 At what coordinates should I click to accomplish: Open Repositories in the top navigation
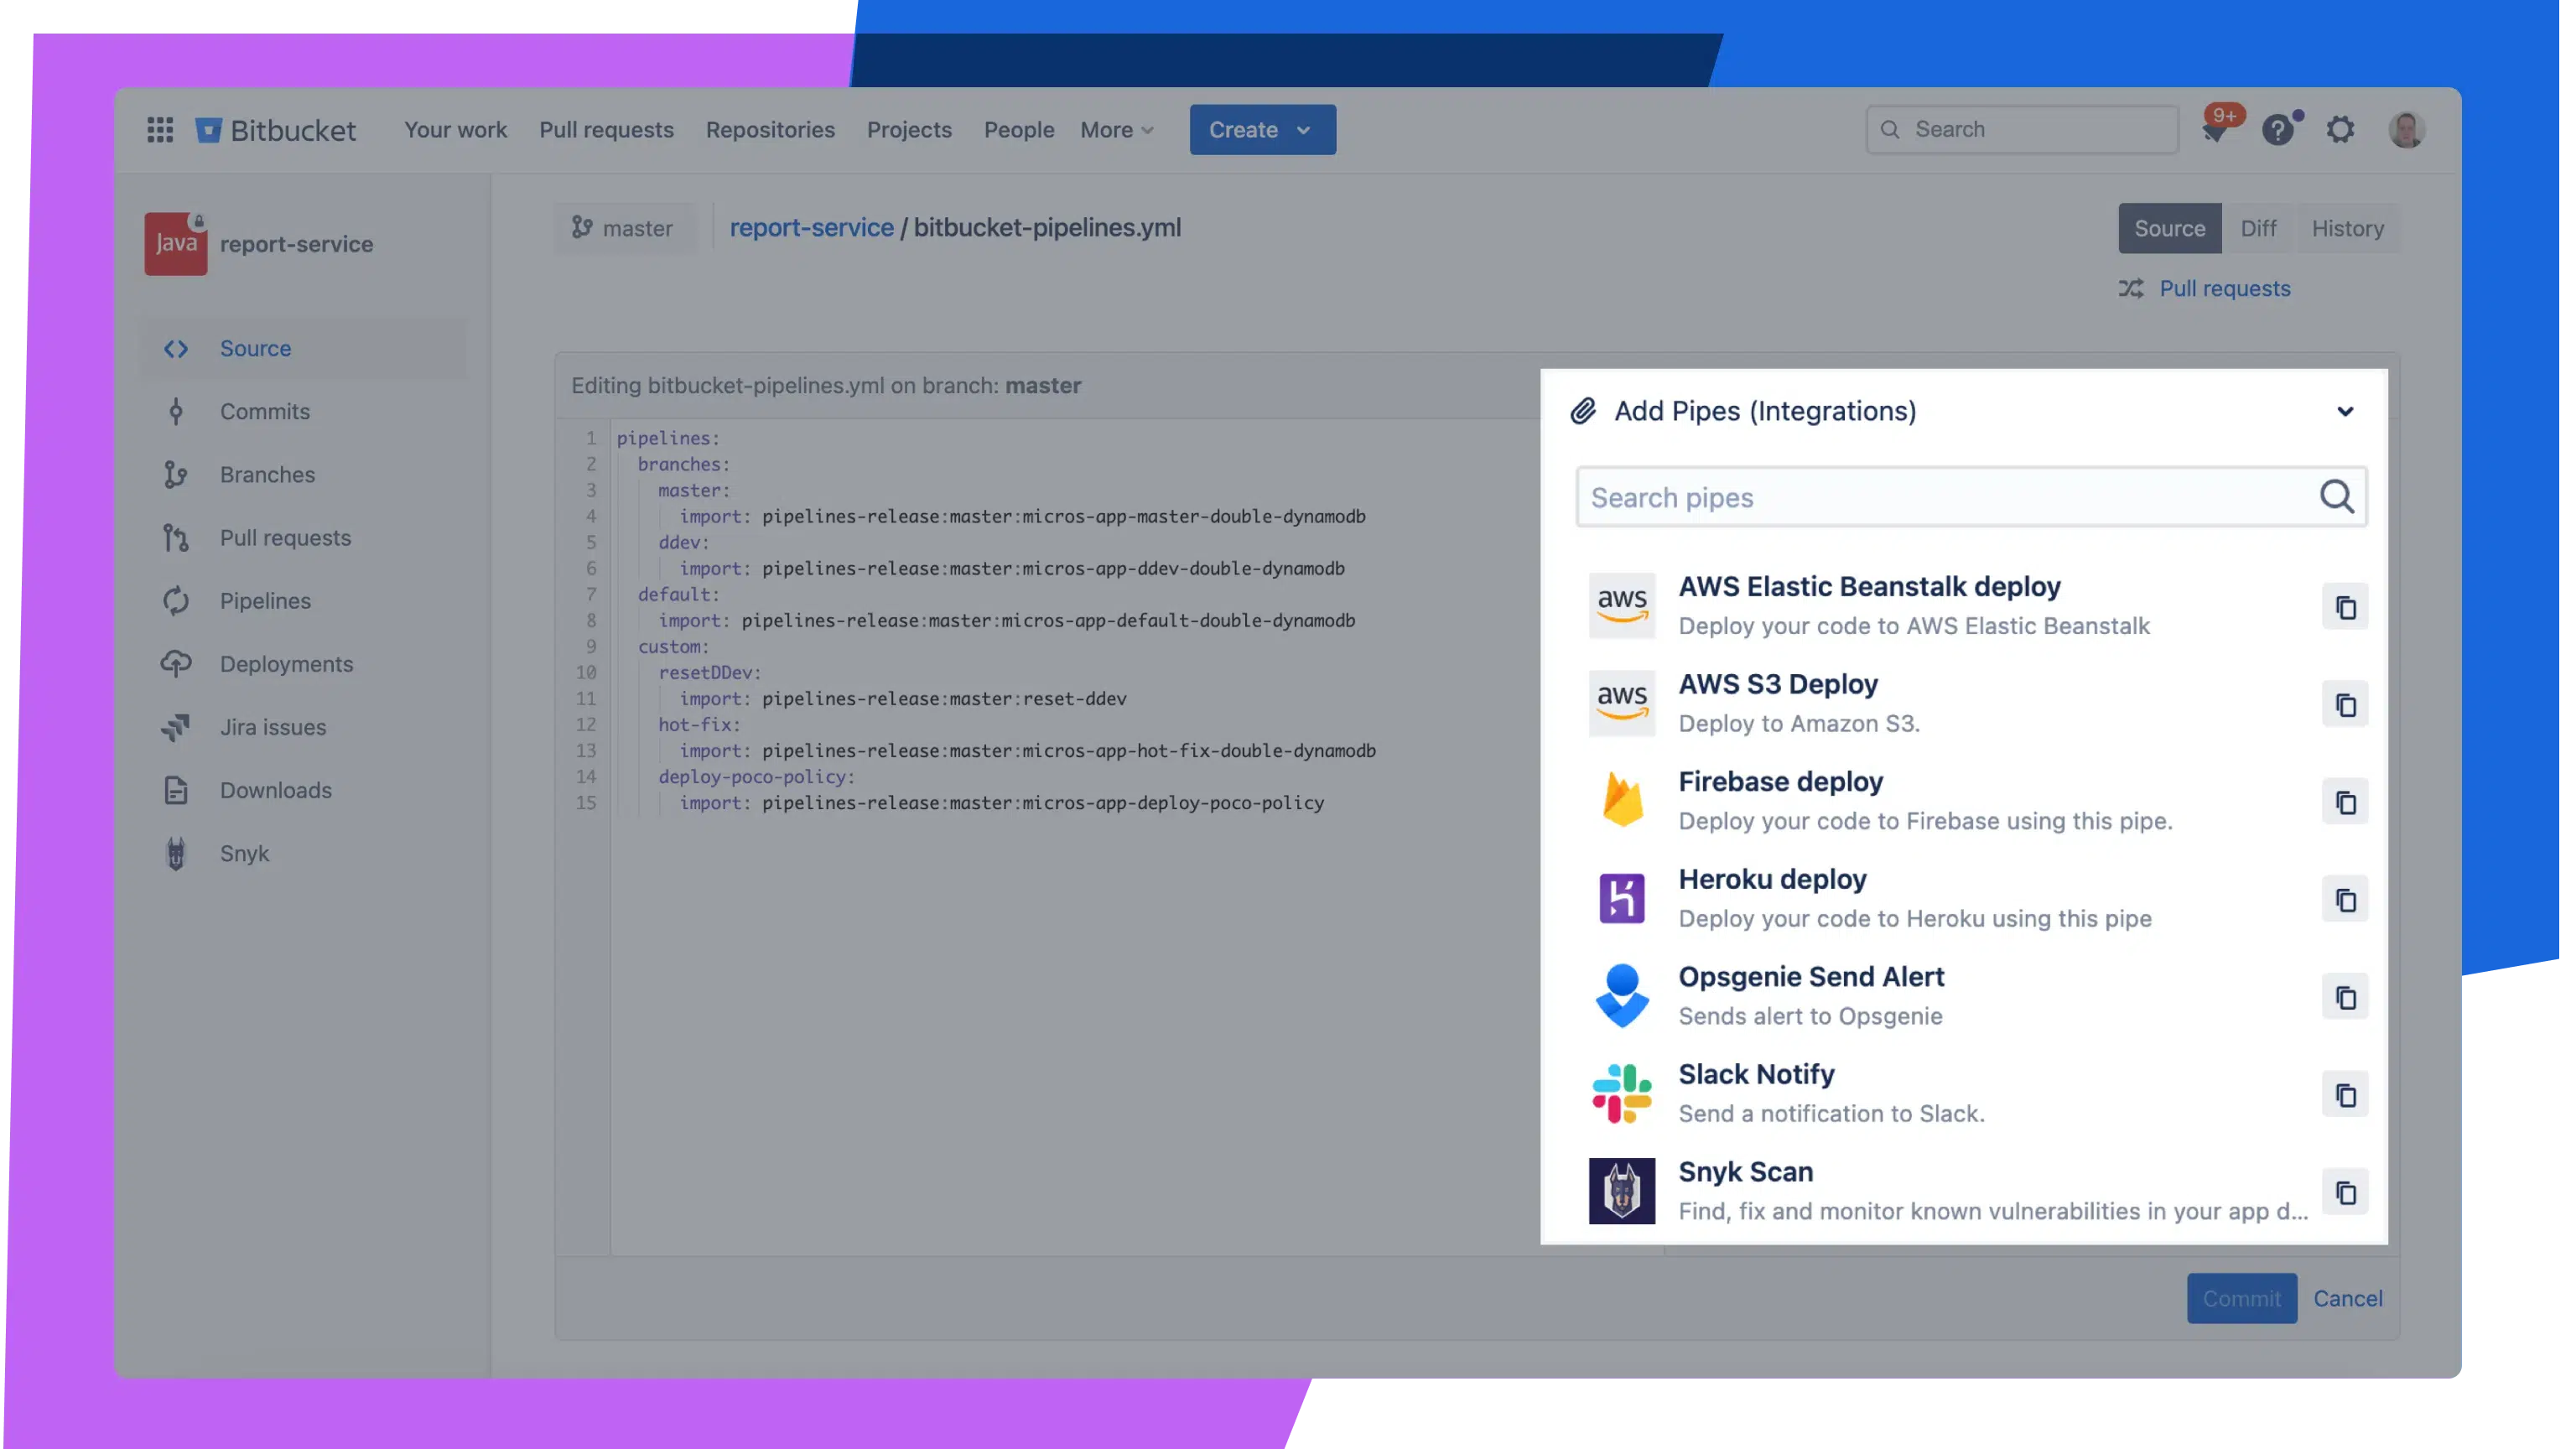(x=770, y=130)
